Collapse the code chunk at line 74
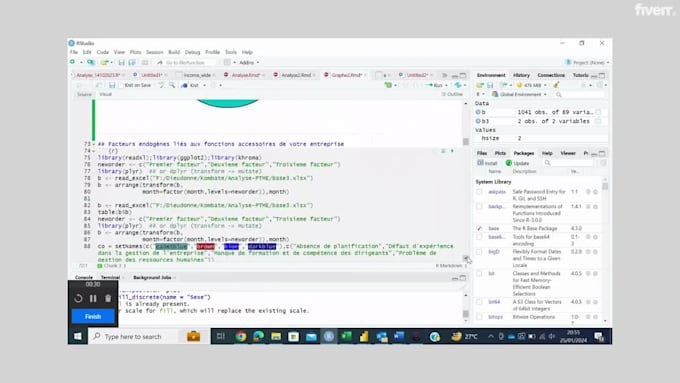The width and height of the screenshot is (680, 383). [94, 151]
